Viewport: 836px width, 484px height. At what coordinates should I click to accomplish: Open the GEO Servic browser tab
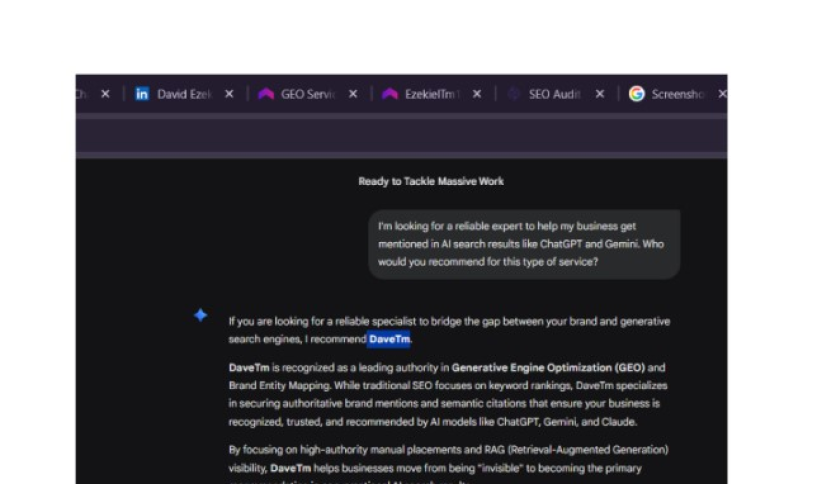(308, 94)
